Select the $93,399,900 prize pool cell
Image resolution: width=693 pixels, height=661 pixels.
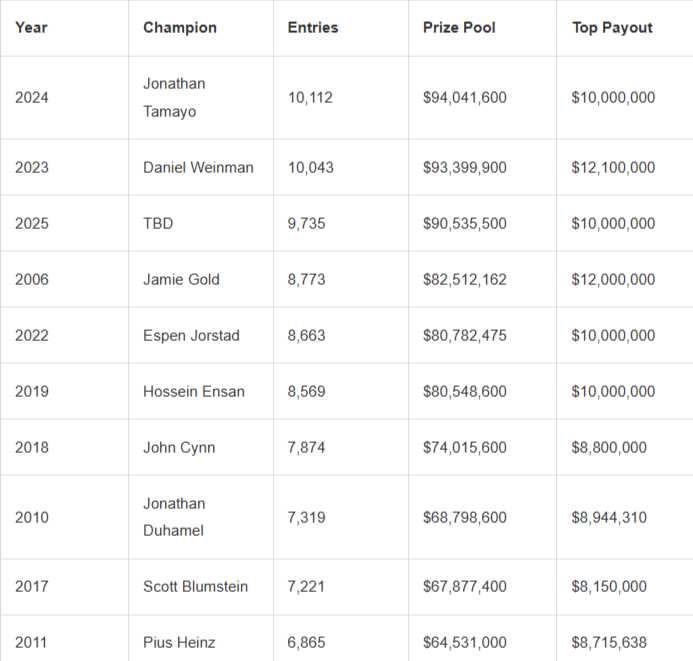(x=465, y=167)
